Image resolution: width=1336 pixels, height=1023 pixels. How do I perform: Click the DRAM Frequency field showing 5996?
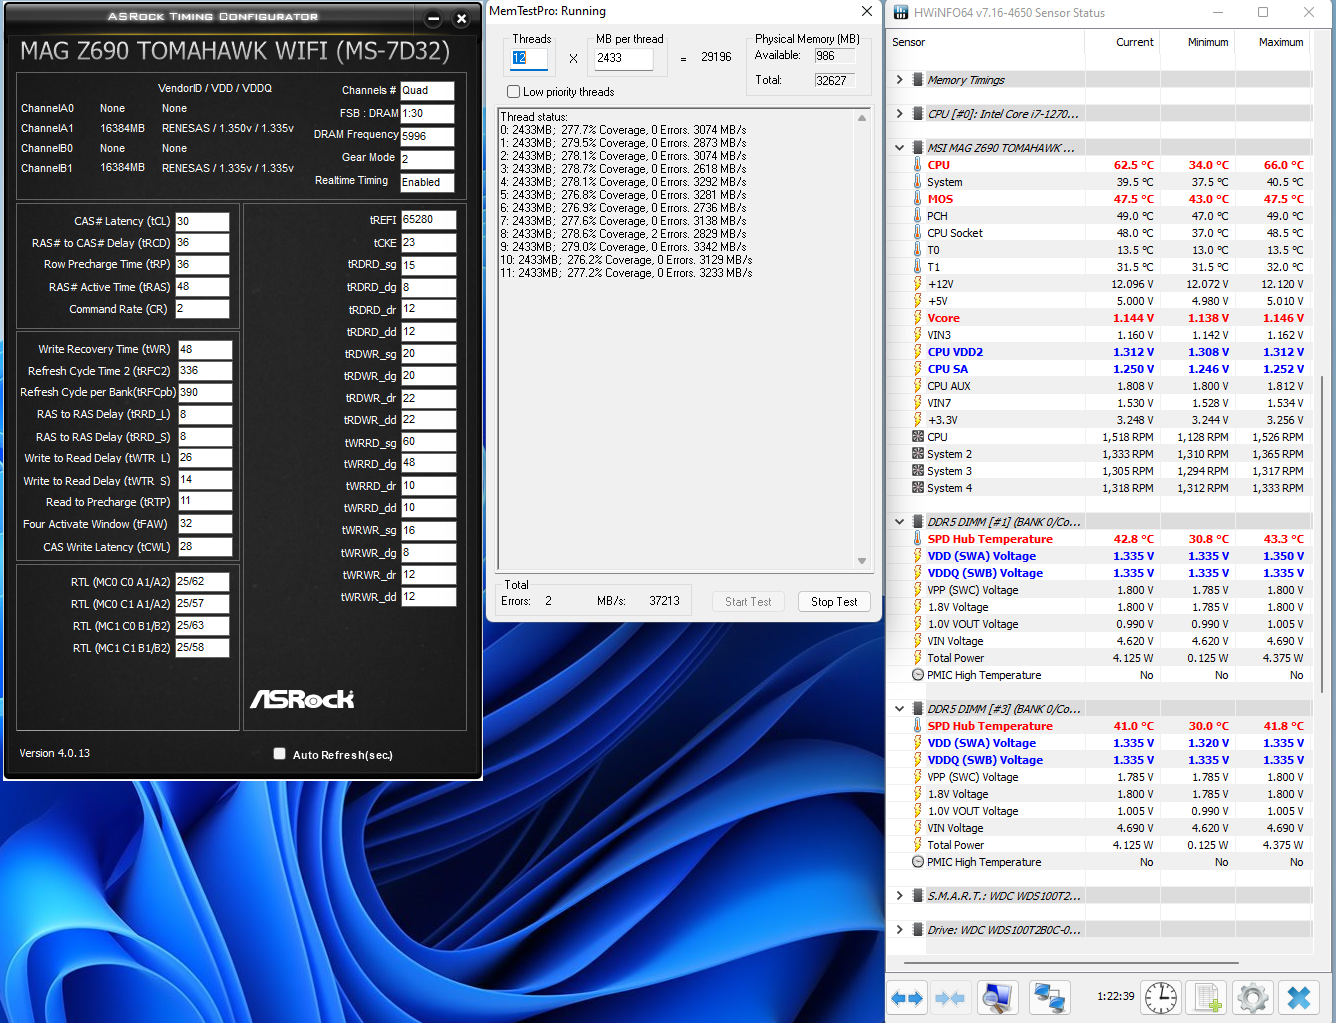pos(427,137)
